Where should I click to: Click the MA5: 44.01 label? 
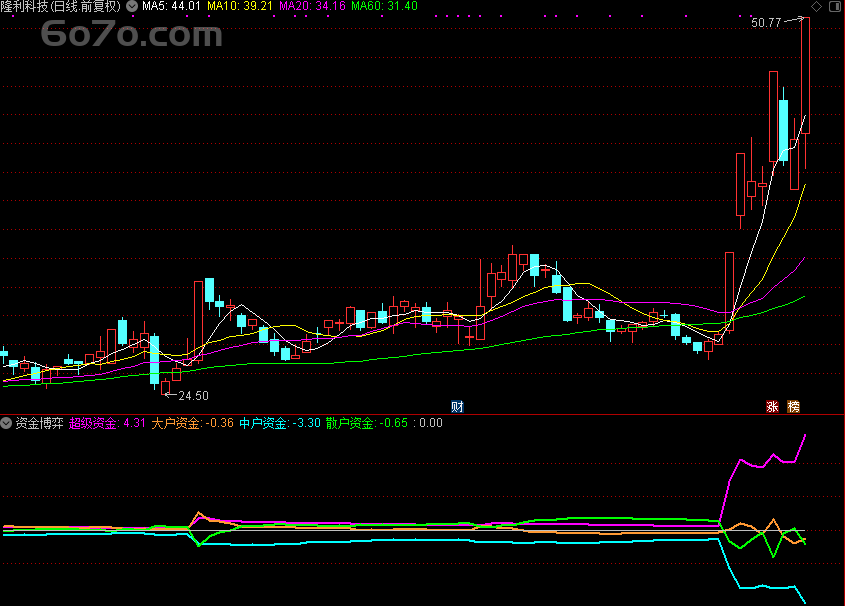(x=171, y=6)
